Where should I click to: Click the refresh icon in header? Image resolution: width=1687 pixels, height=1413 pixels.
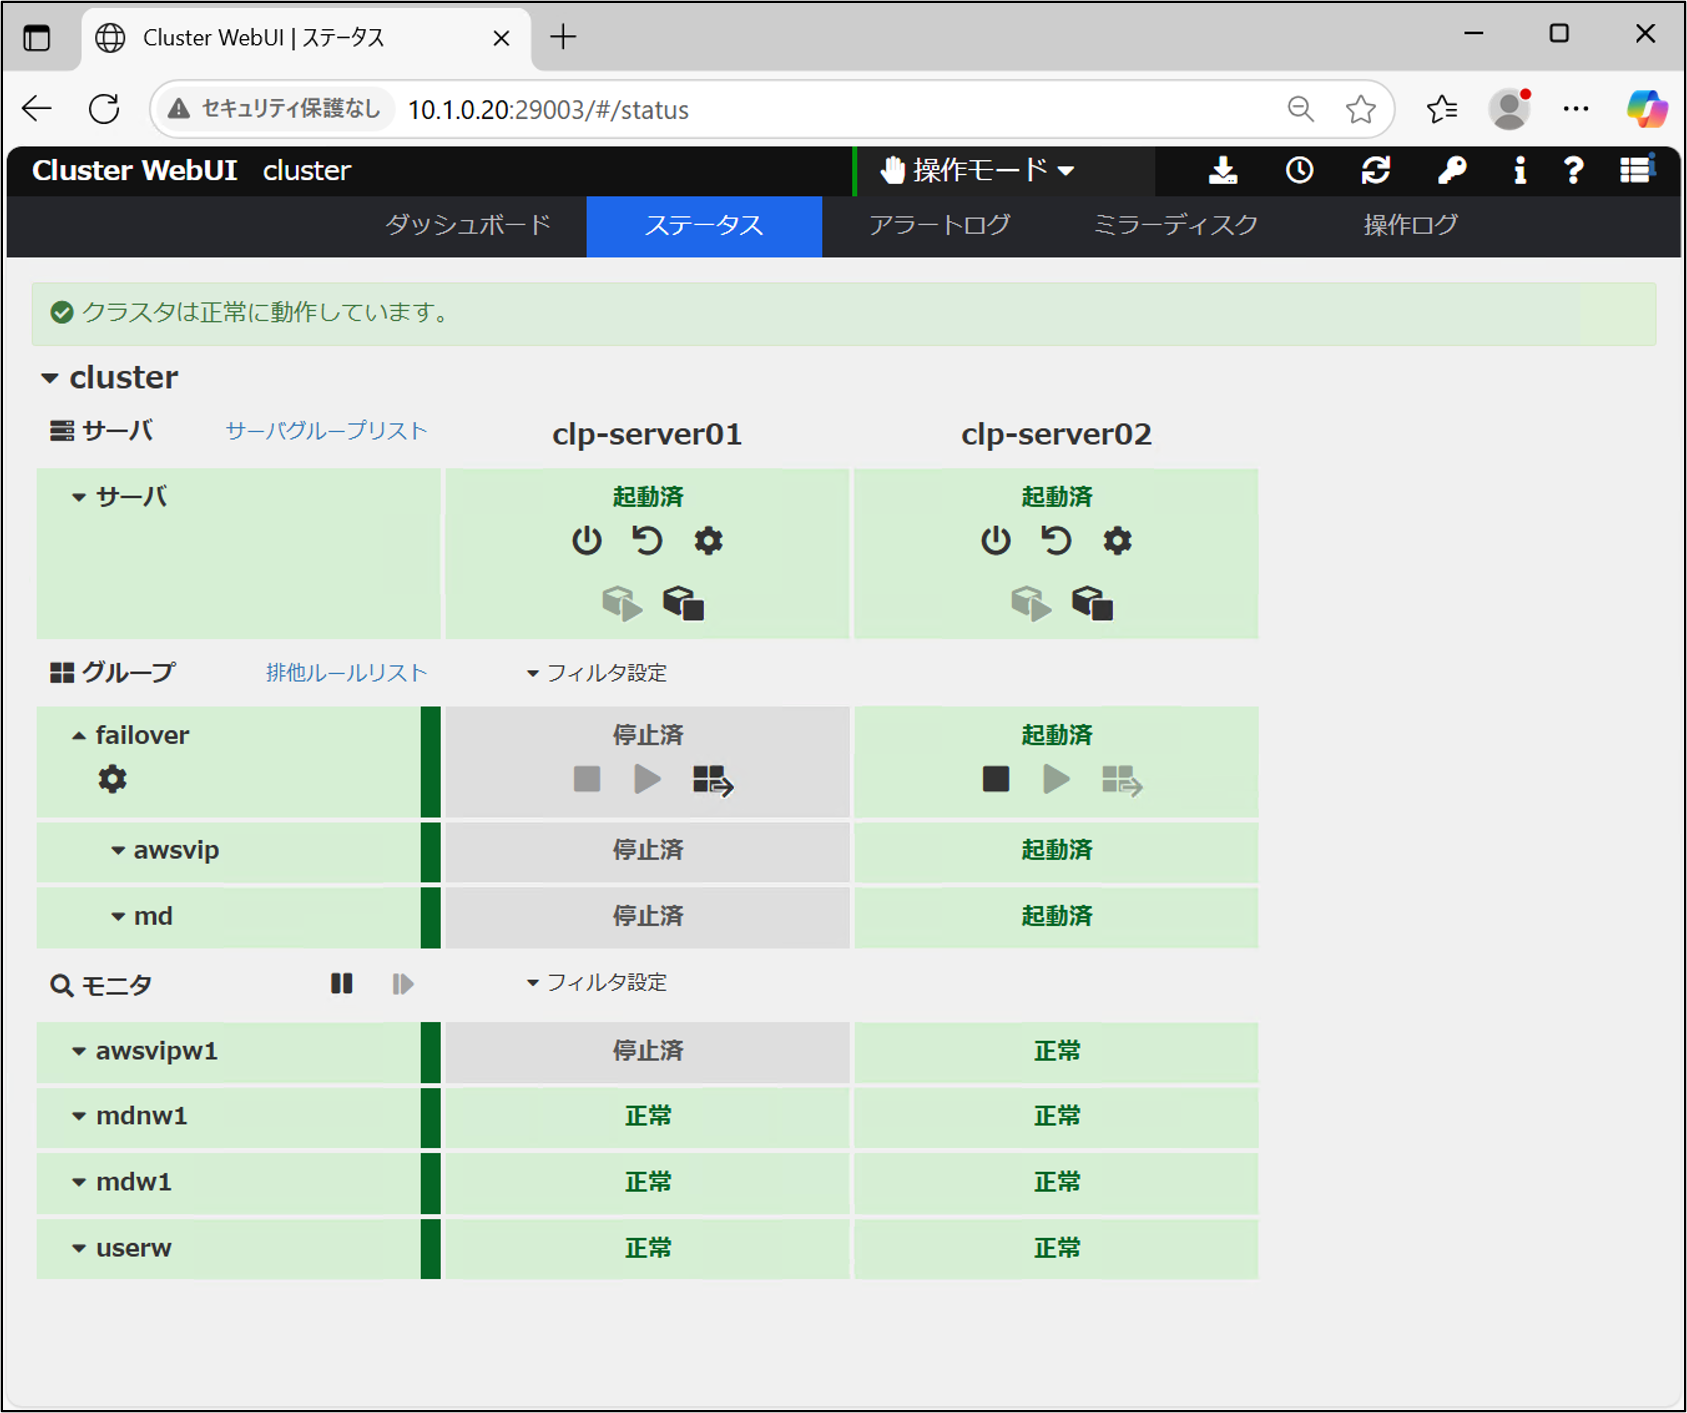[1376, 171]
